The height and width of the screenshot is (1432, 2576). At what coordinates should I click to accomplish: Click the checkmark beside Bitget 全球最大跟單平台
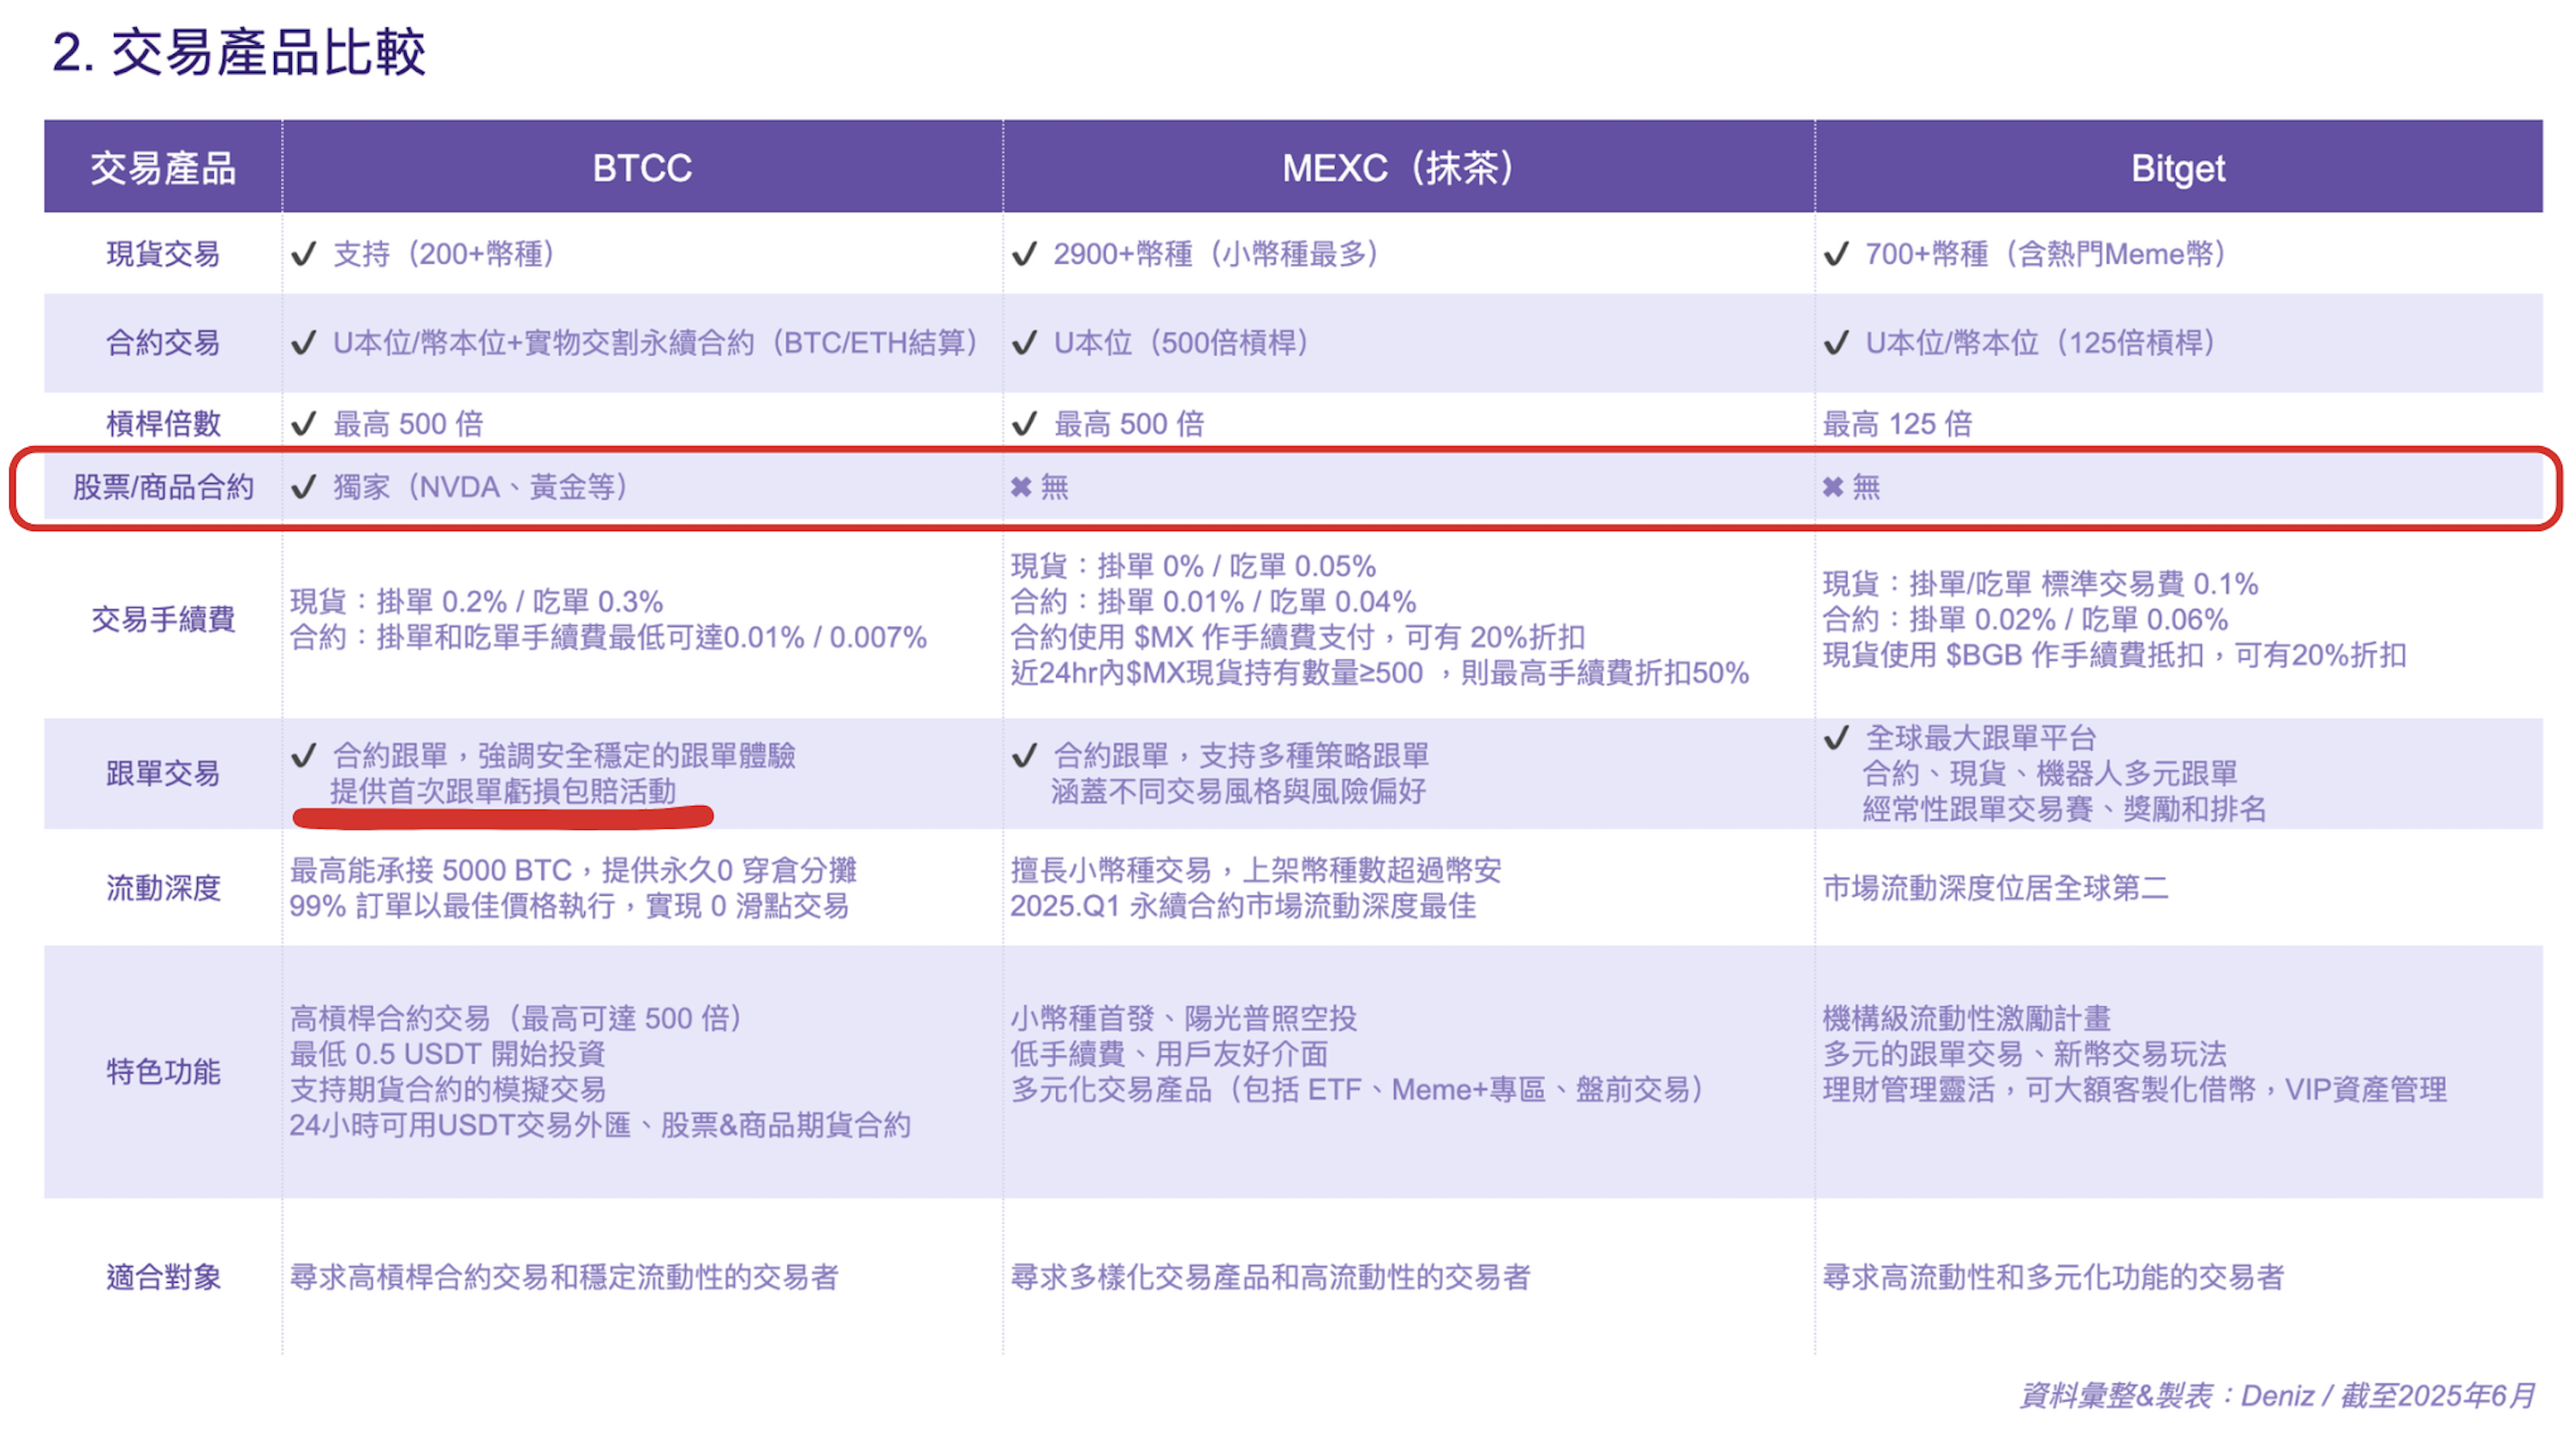[x=1835, y=740]
